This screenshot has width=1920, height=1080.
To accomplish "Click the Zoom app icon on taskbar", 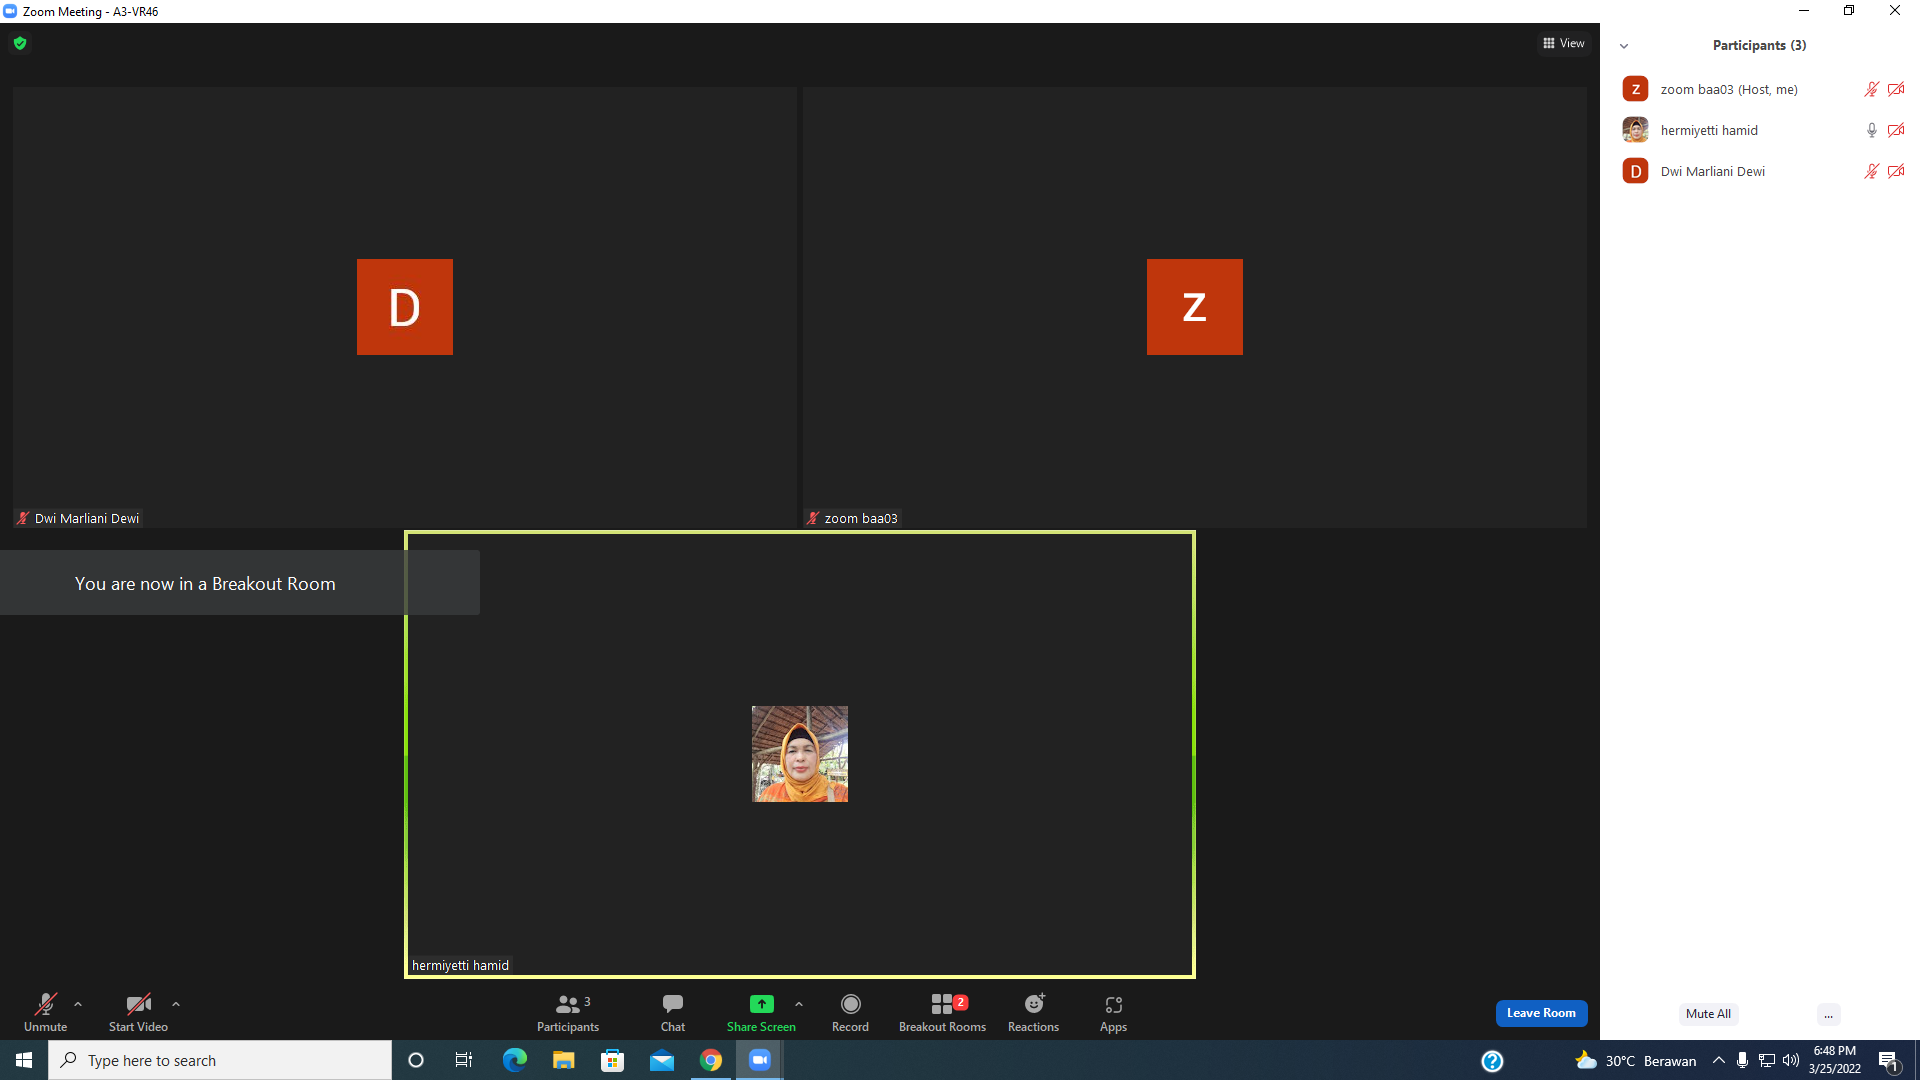I will [760, 1060].
